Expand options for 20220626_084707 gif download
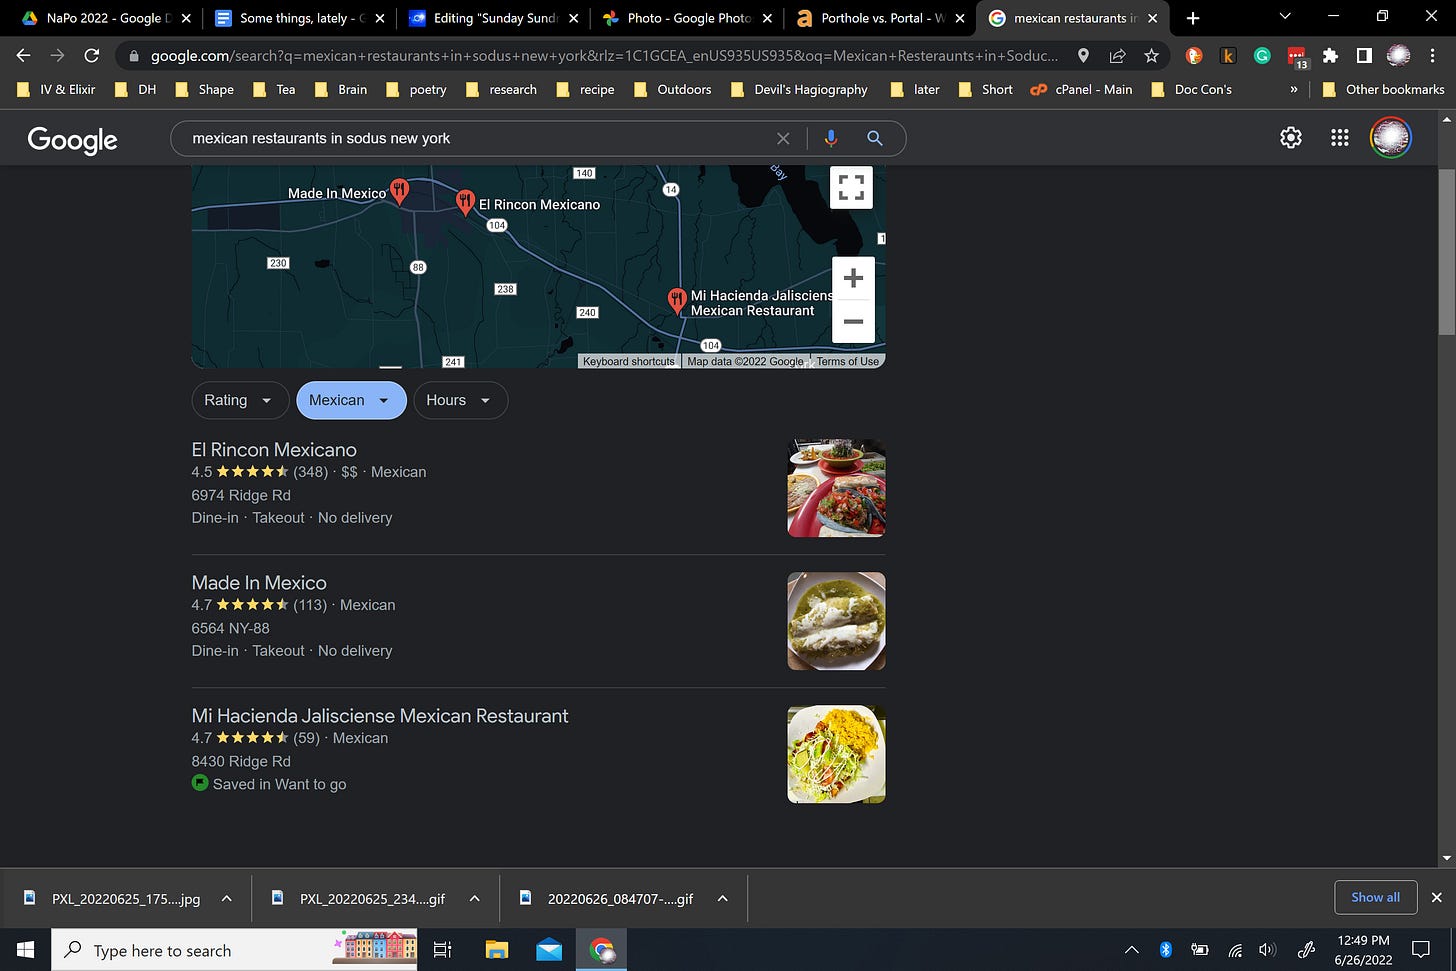 pos(722,898)
